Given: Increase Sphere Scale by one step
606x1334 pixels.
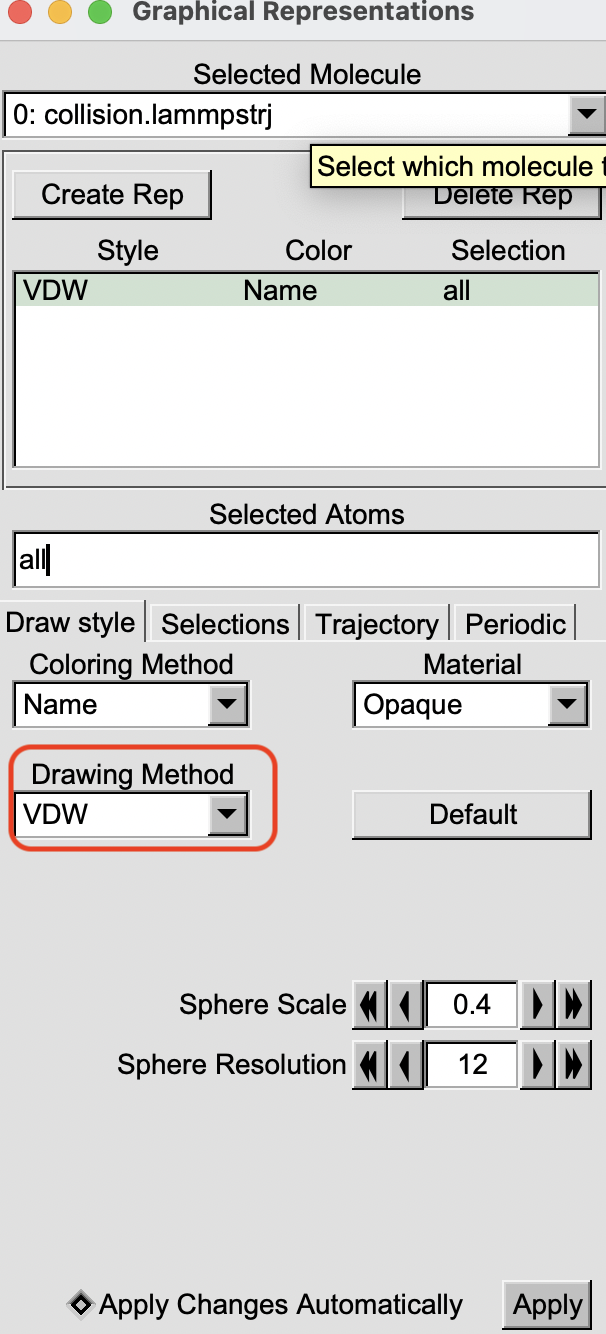Looking at the screenshot, I should tap(538, 1004).
